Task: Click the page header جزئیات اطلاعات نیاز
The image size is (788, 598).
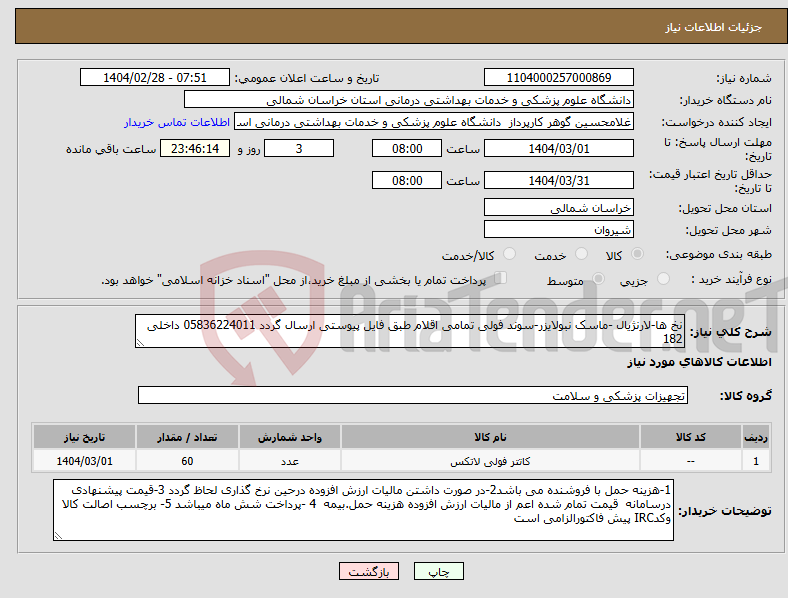Action: (714, 27)
